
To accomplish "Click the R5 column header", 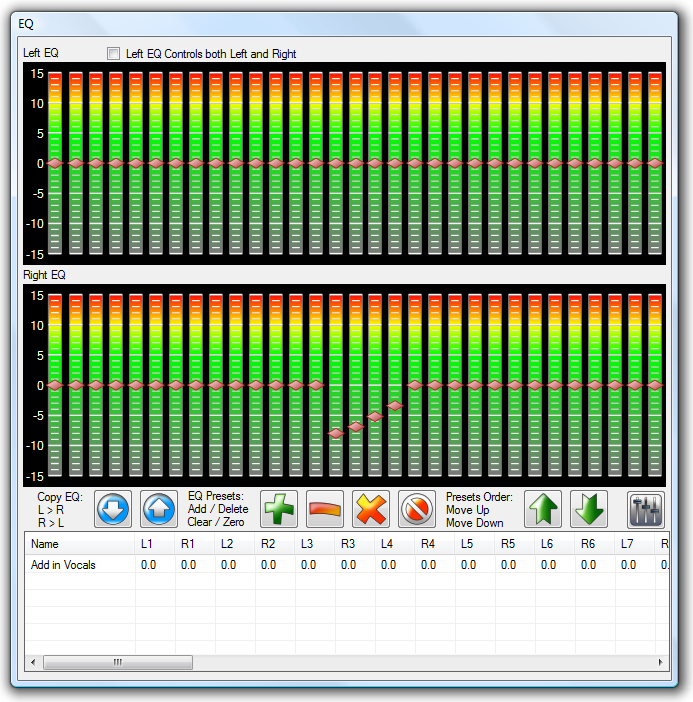I will [515, 544].
